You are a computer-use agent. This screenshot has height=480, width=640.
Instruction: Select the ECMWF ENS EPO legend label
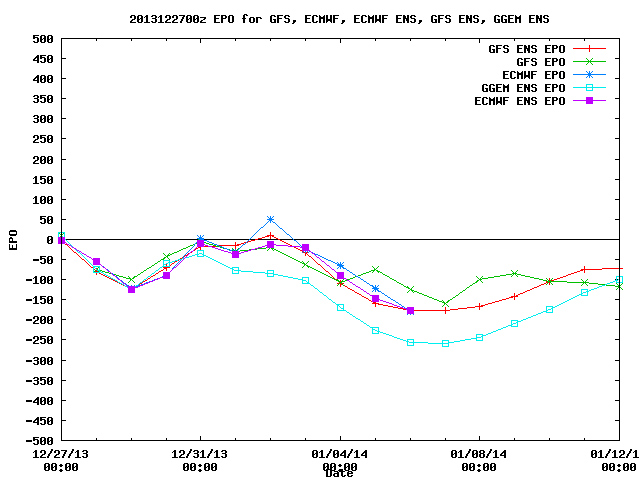click(x=520, y=101)
